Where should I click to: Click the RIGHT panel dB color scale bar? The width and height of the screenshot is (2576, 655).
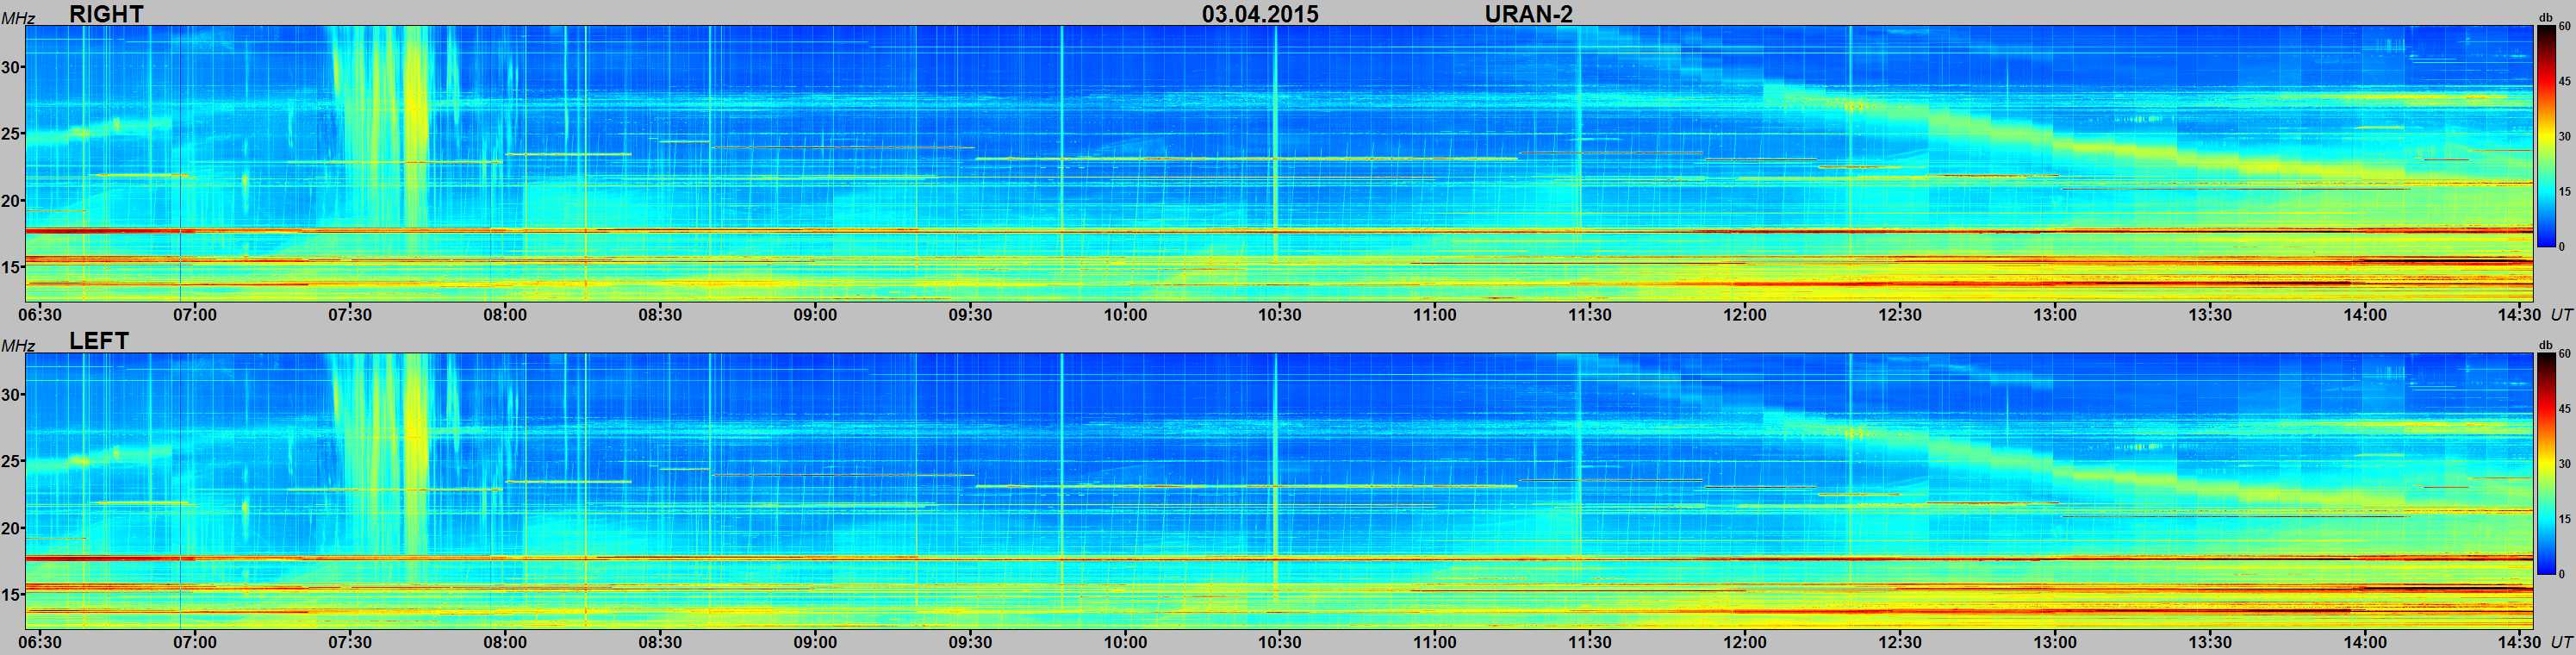tap(2546, 136)
